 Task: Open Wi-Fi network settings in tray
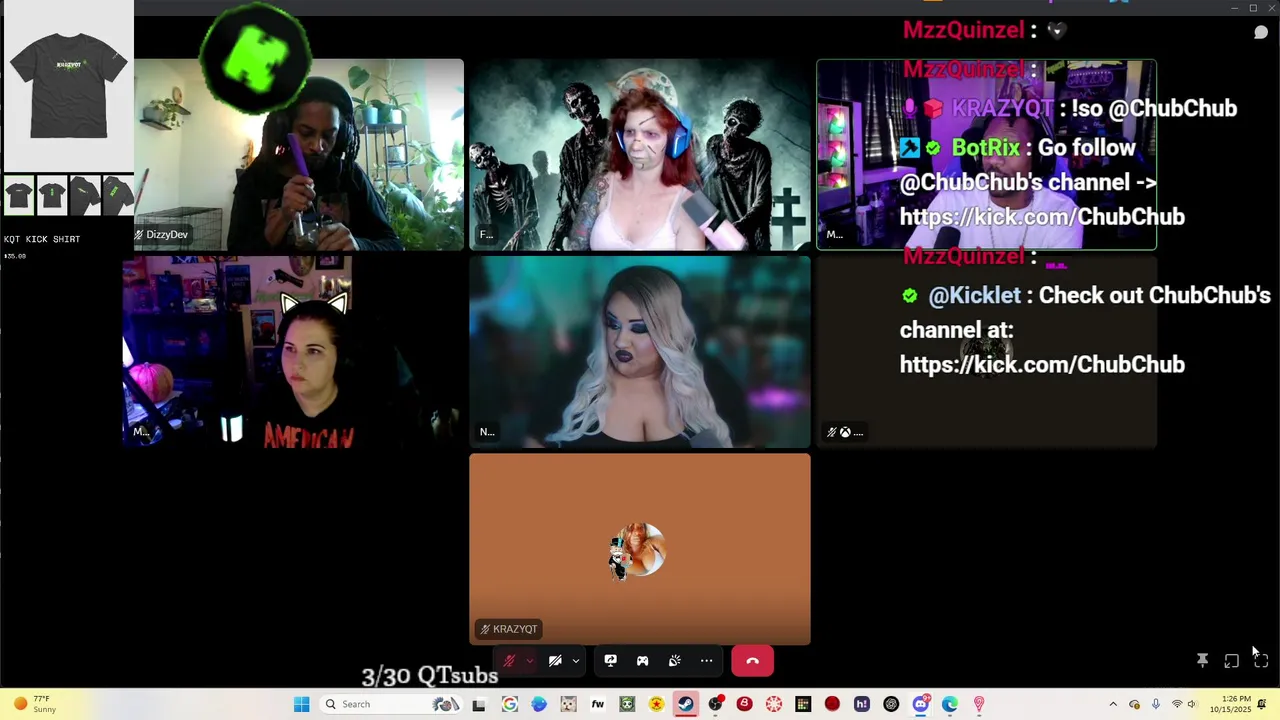click(x=1177, y=704)
